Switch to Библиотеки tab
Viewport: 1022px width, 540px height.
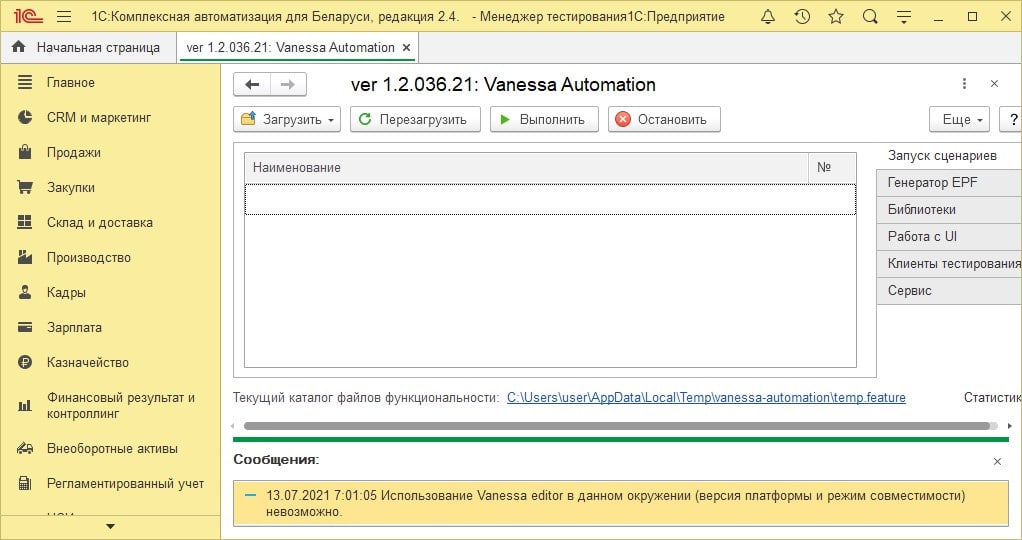[949, 209]
